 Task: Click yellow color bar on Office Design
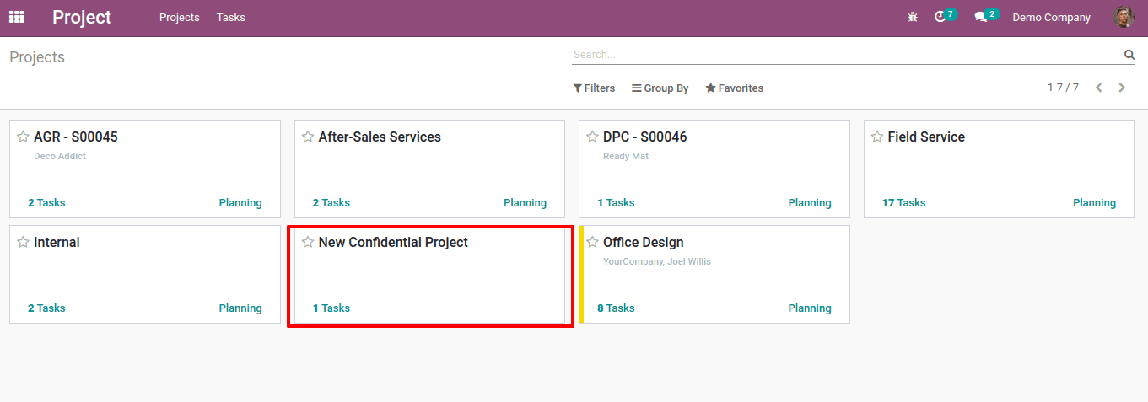(581, 275)
